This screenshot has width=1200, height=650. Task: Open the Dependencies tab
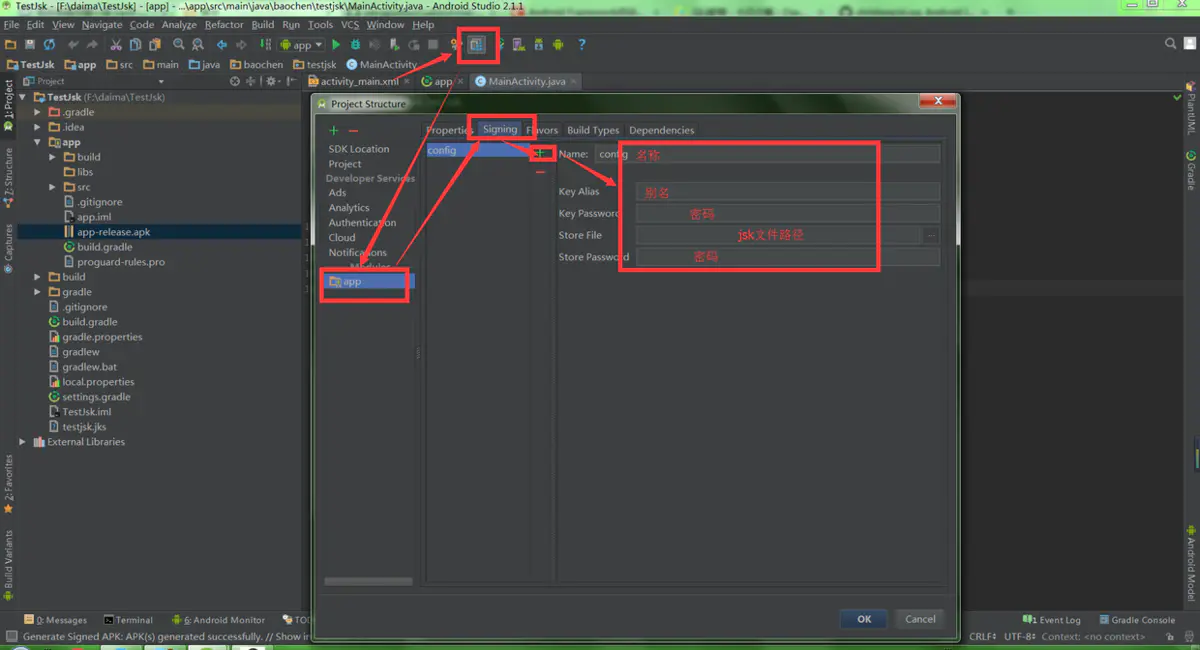(661, 130)
